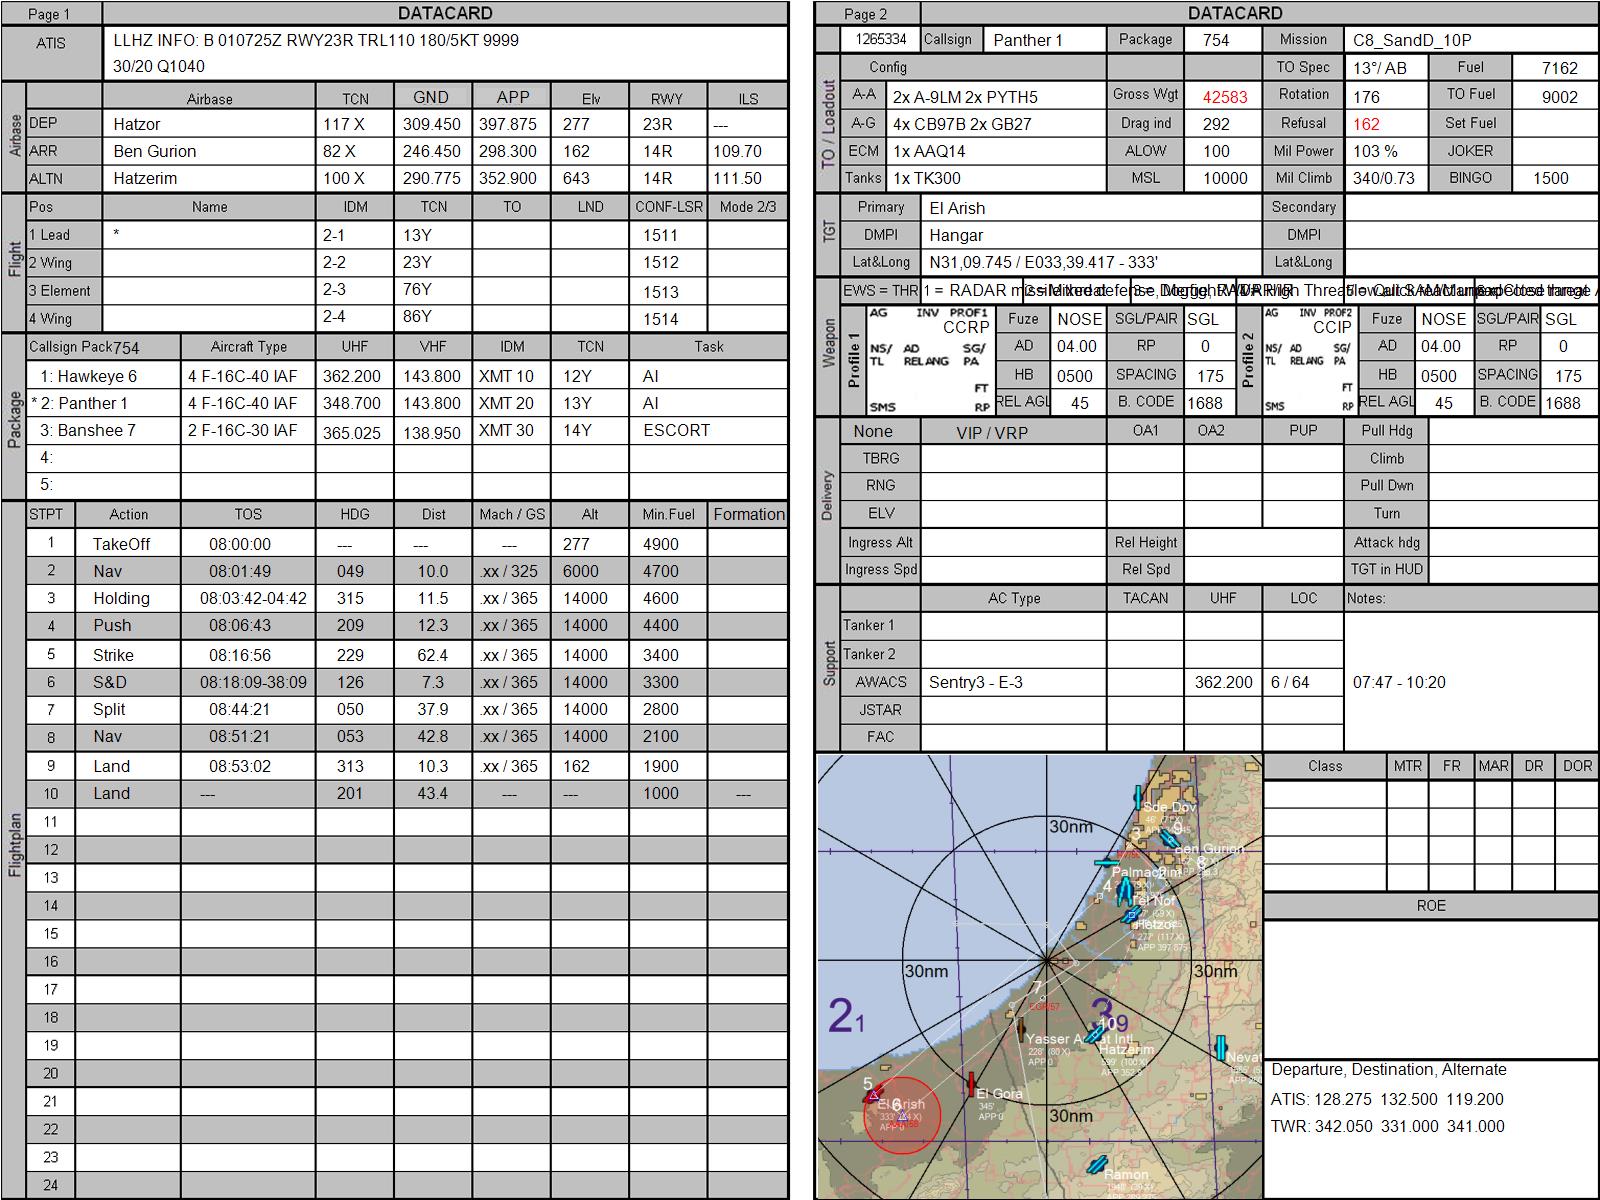Select the Panther 1 callsign field

click(1044, 40)
